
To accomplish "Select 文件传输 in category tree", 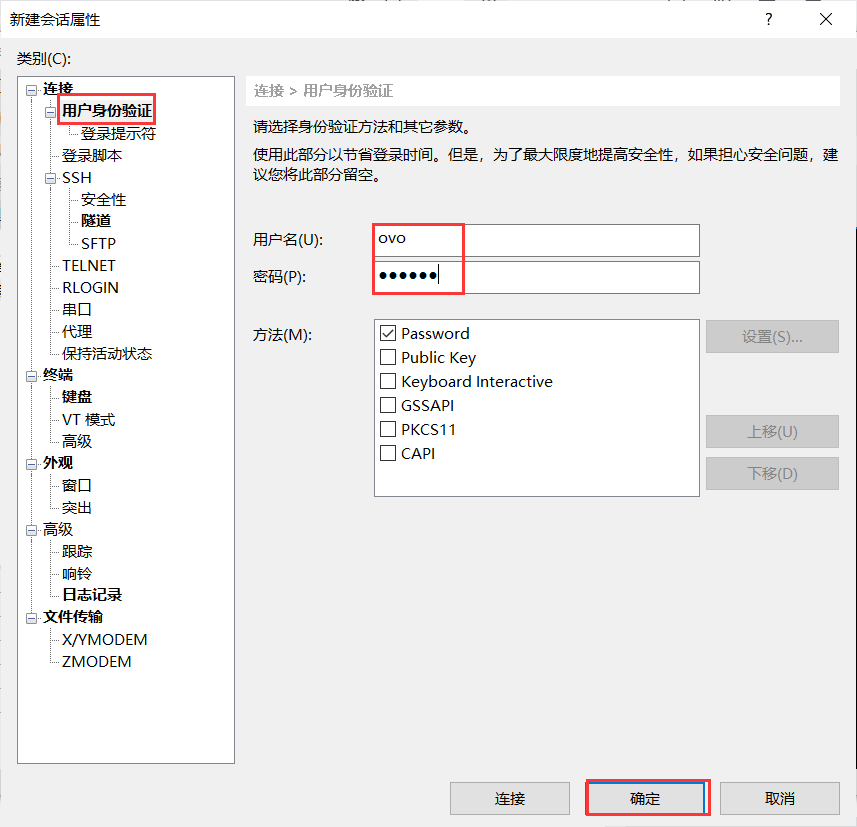I will pyautogui.click(x=73, y=617).
